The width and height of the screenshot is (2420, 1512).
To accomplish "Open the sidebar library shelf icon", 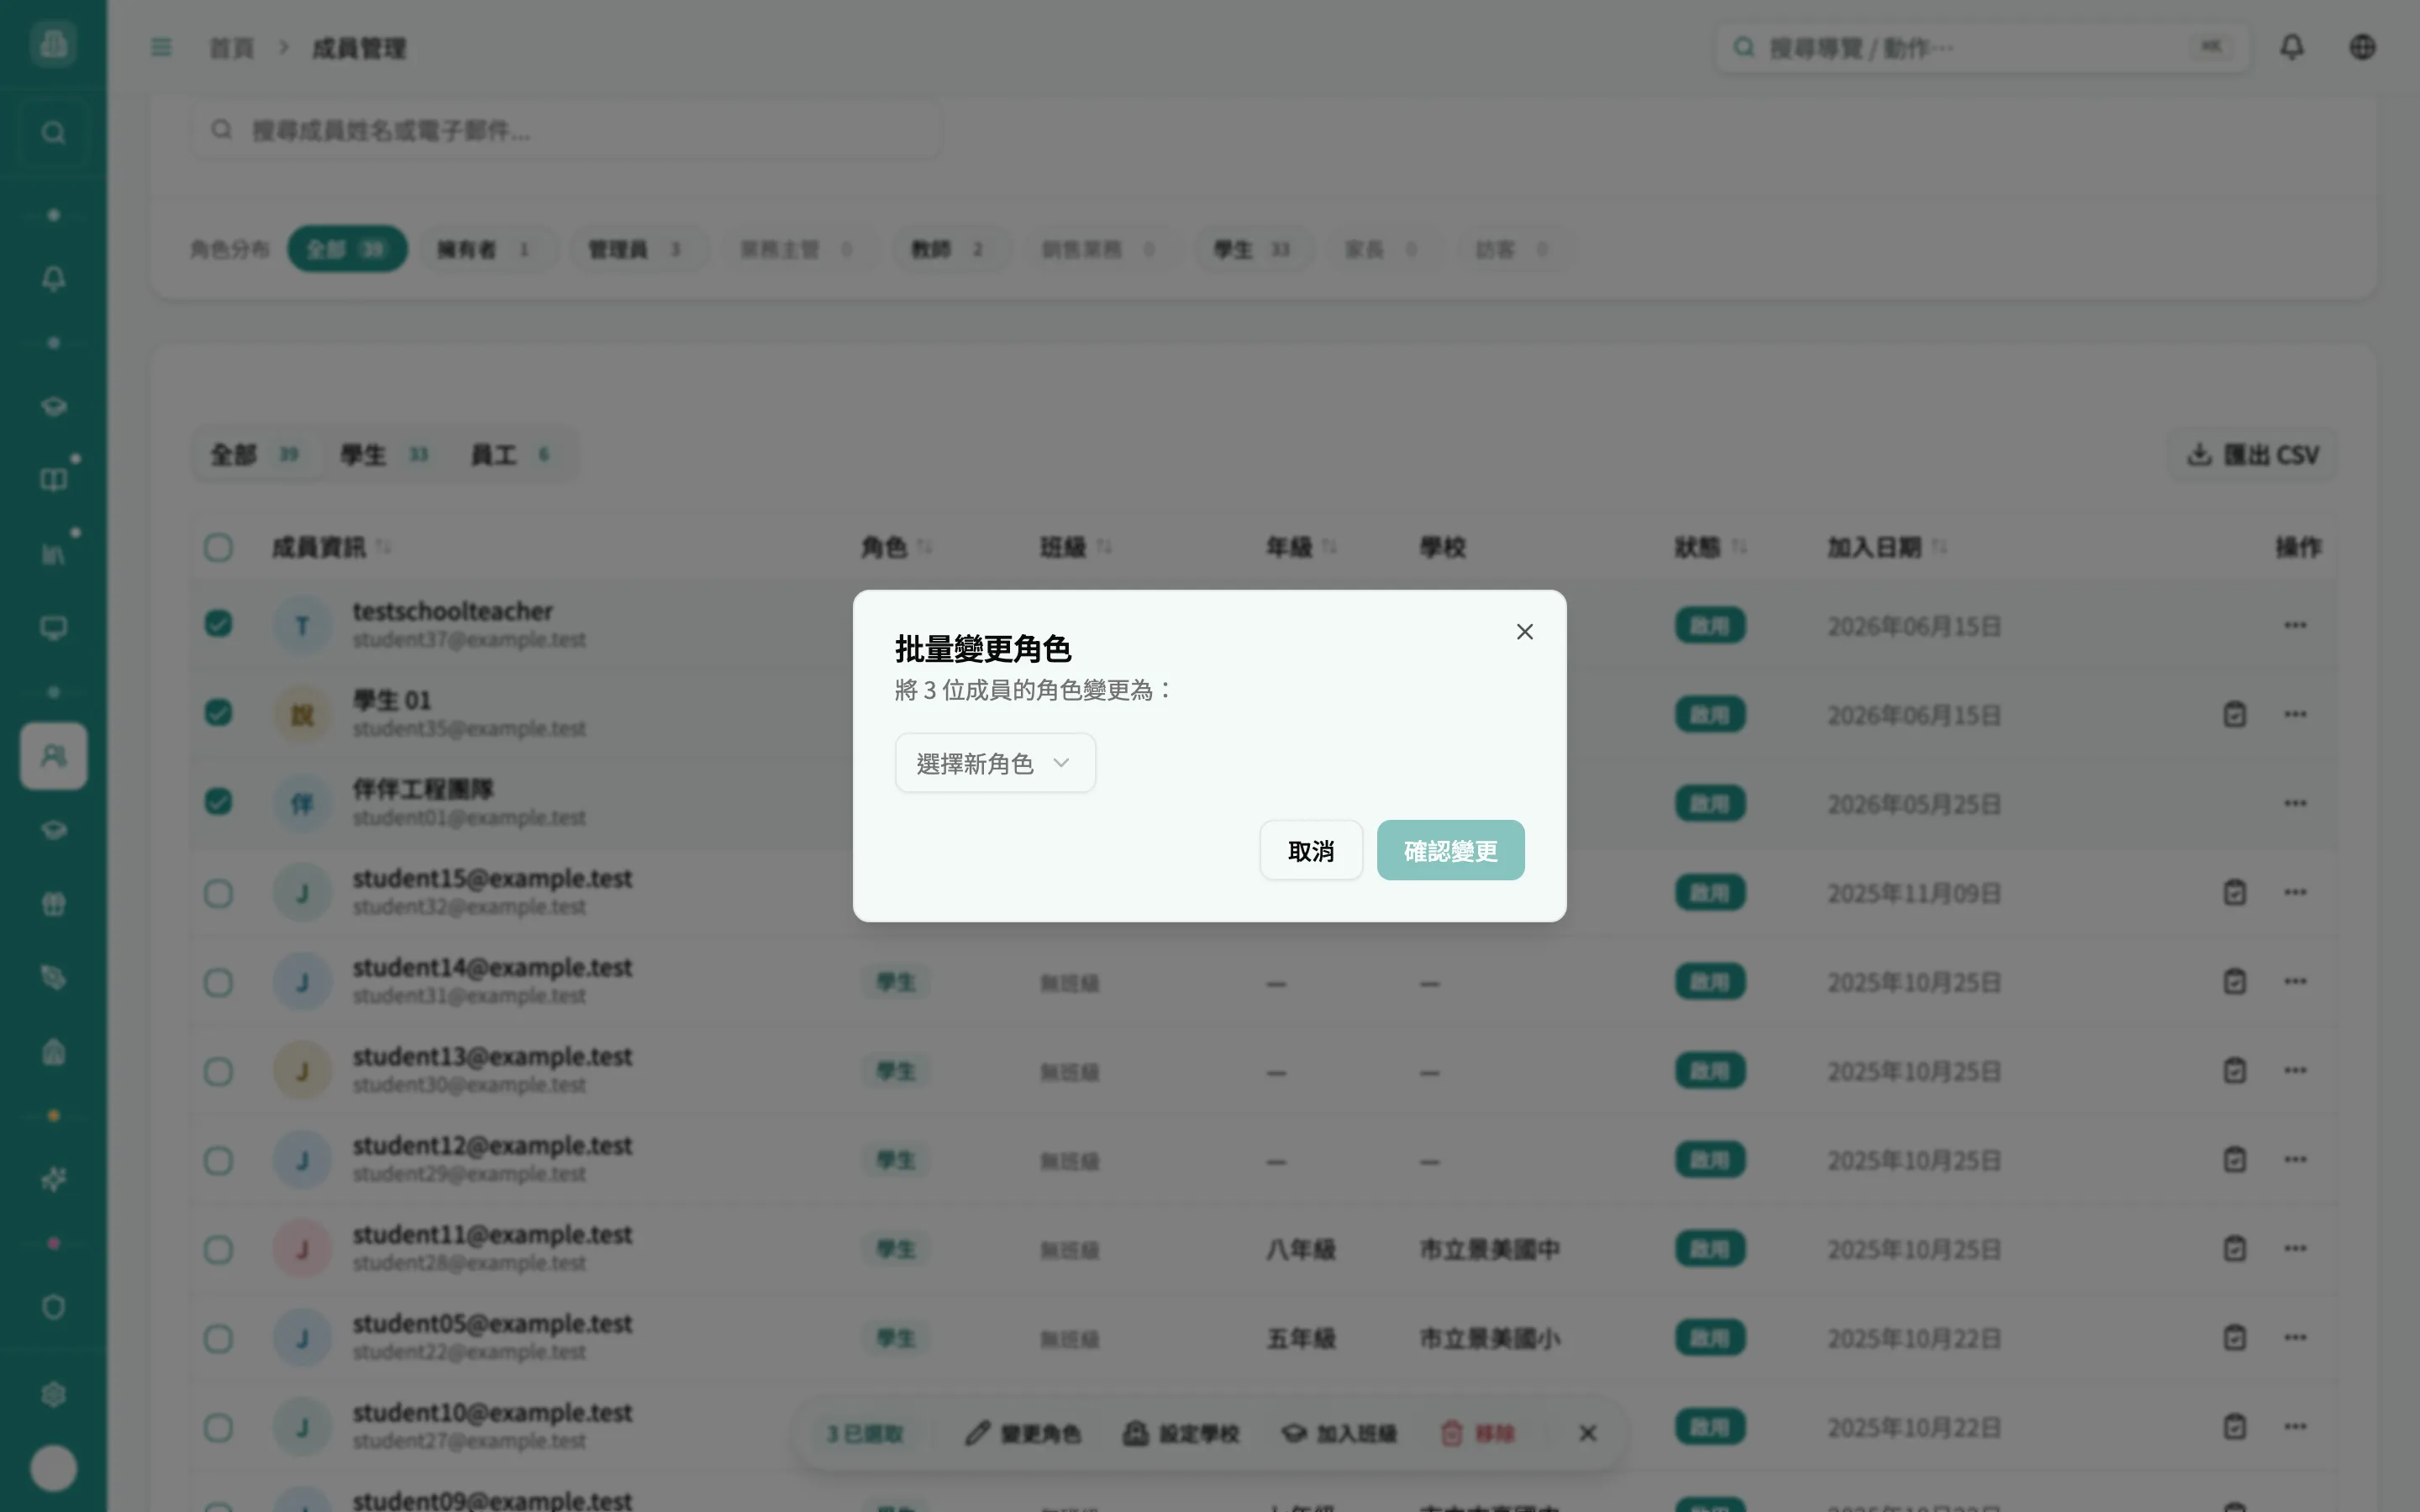I will click(x=53, y=554).
